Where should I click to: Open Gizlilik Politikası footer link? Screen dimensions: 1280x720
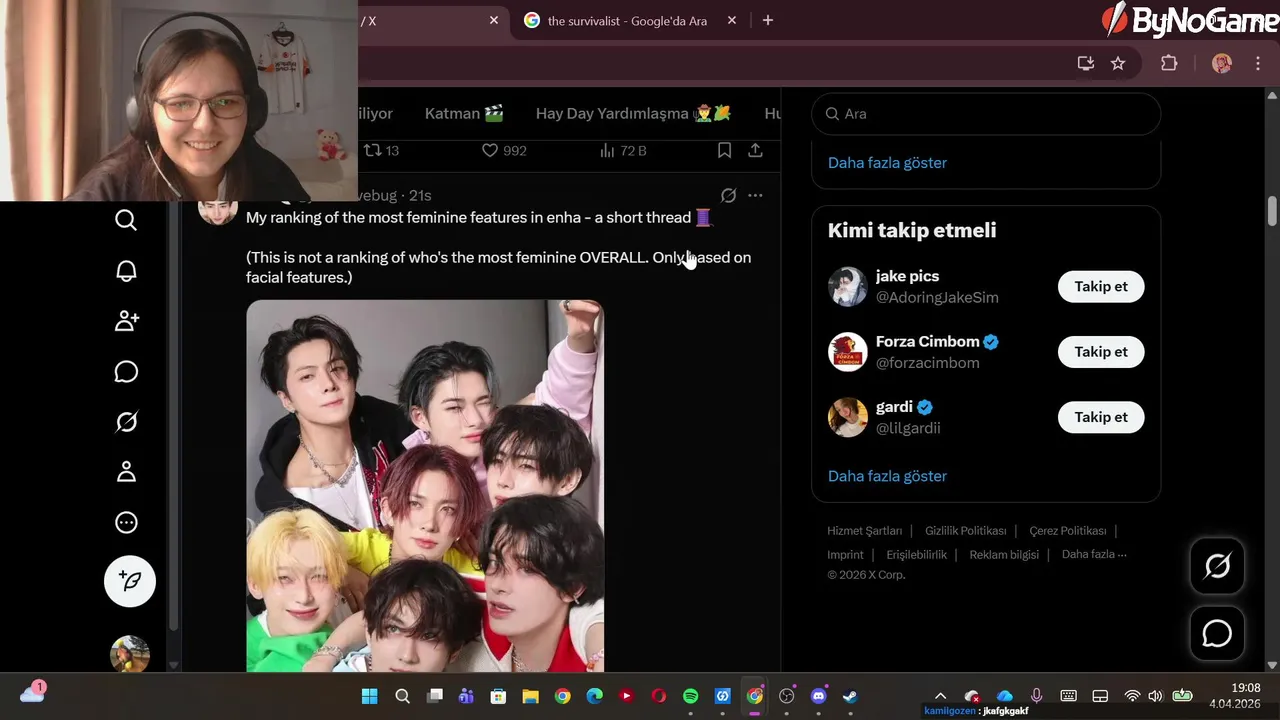point(966,531)
